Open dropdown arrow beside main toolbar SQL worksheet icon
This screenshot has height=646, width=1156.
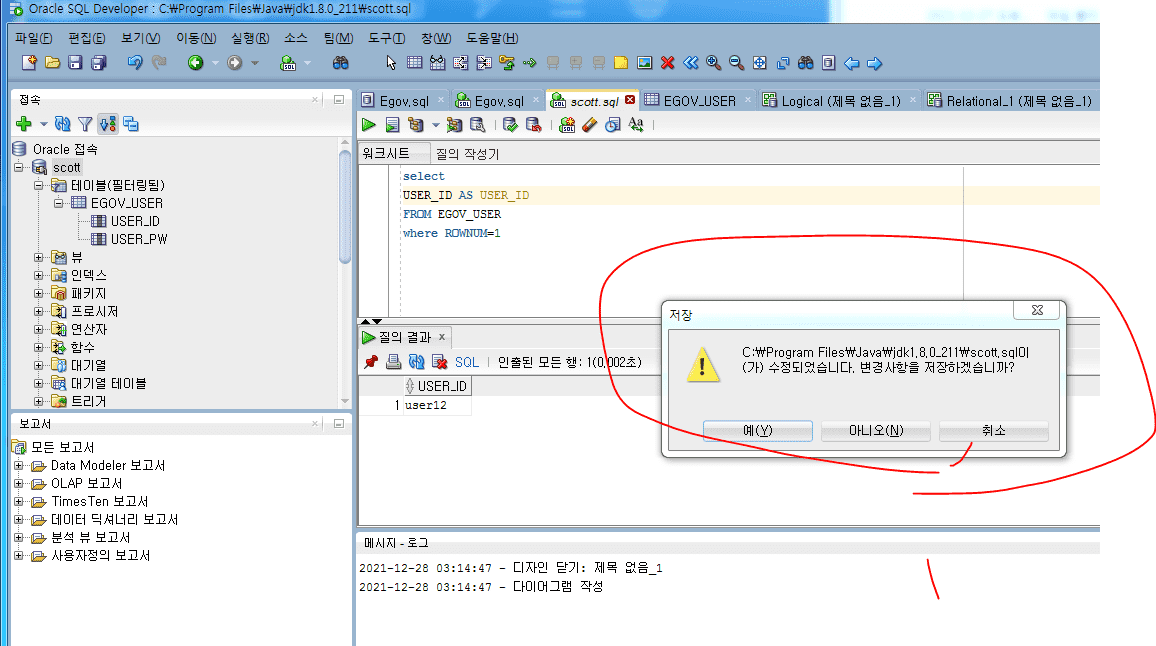(307, 63)
